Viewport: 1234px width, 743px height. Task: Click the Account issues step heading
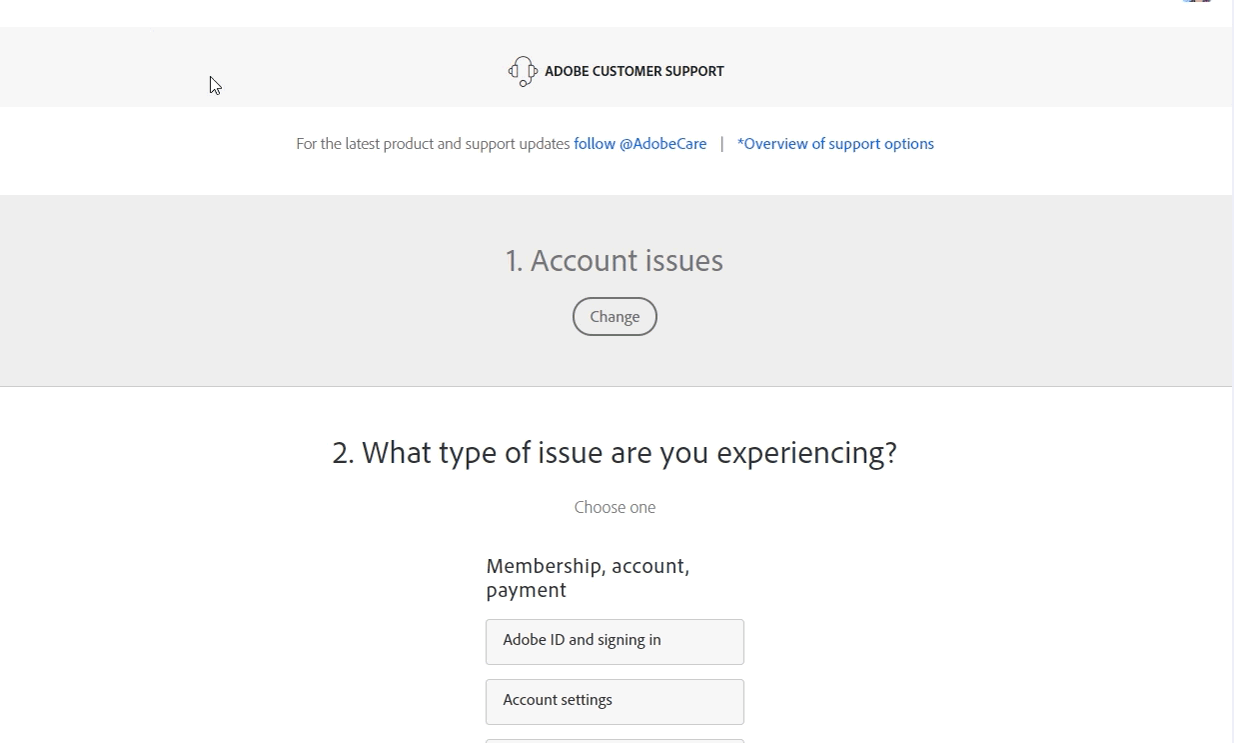point(614,260)
